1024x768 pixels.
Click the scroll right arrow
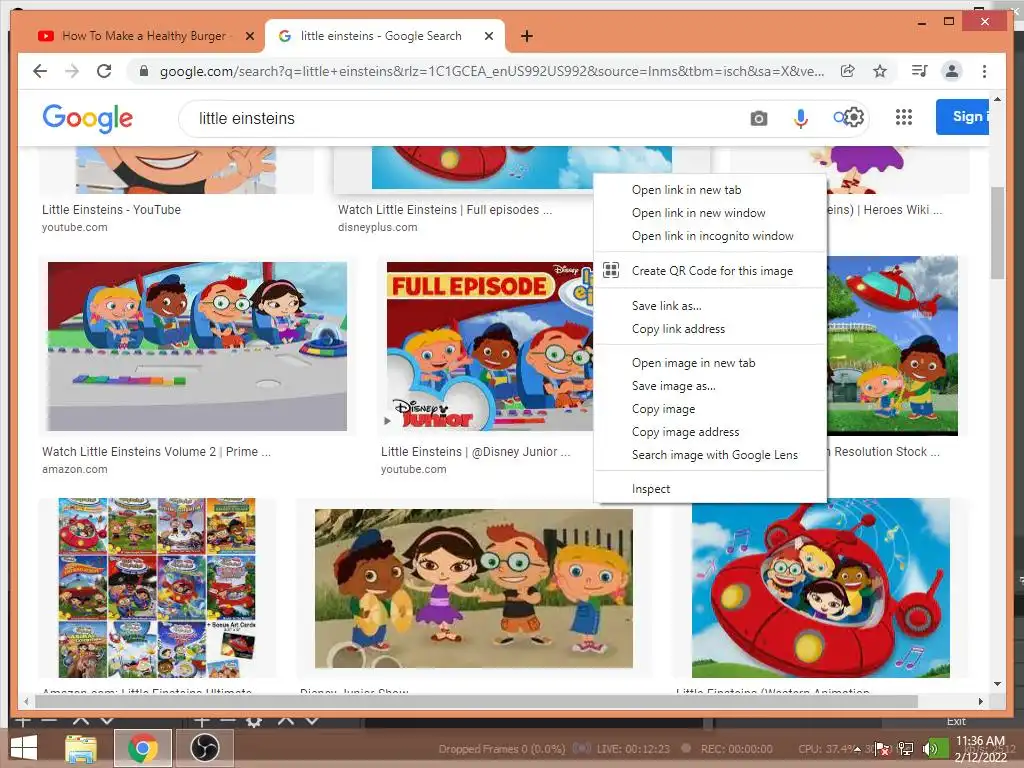[x=980, y=701]
